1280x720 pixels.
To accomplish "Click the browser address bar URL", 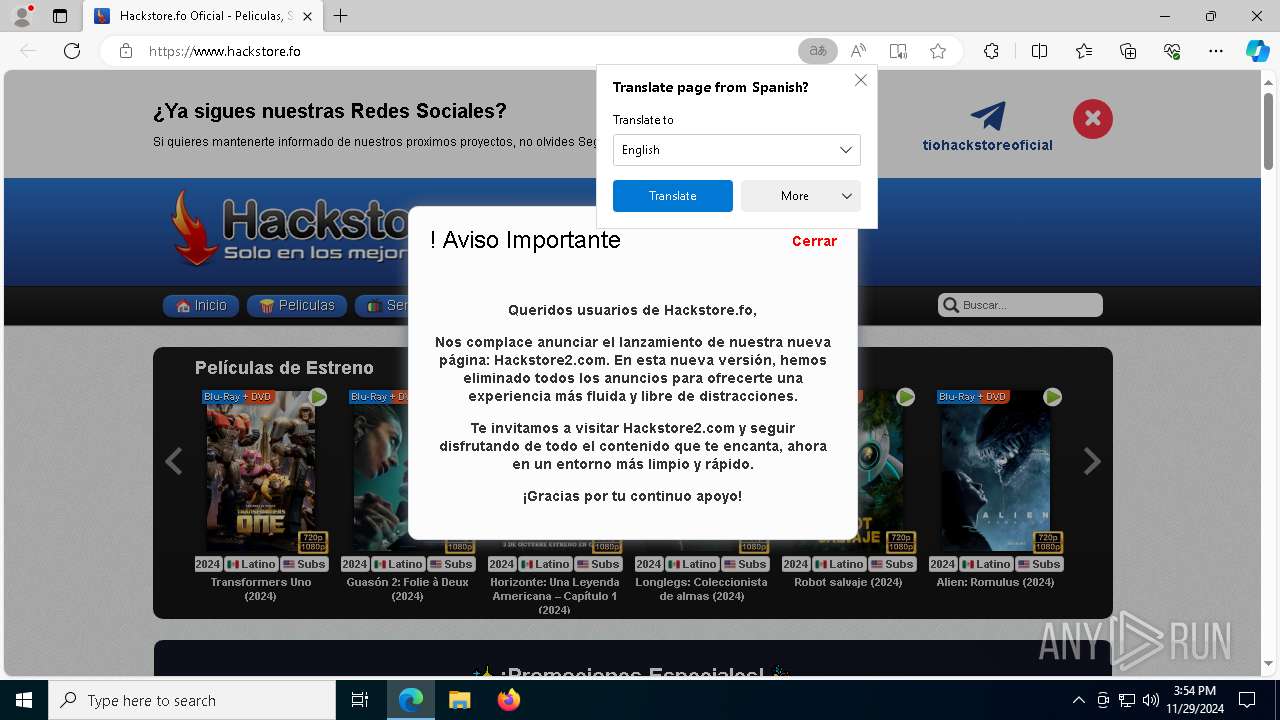I will pyautogui.click(x=225, y=51).
